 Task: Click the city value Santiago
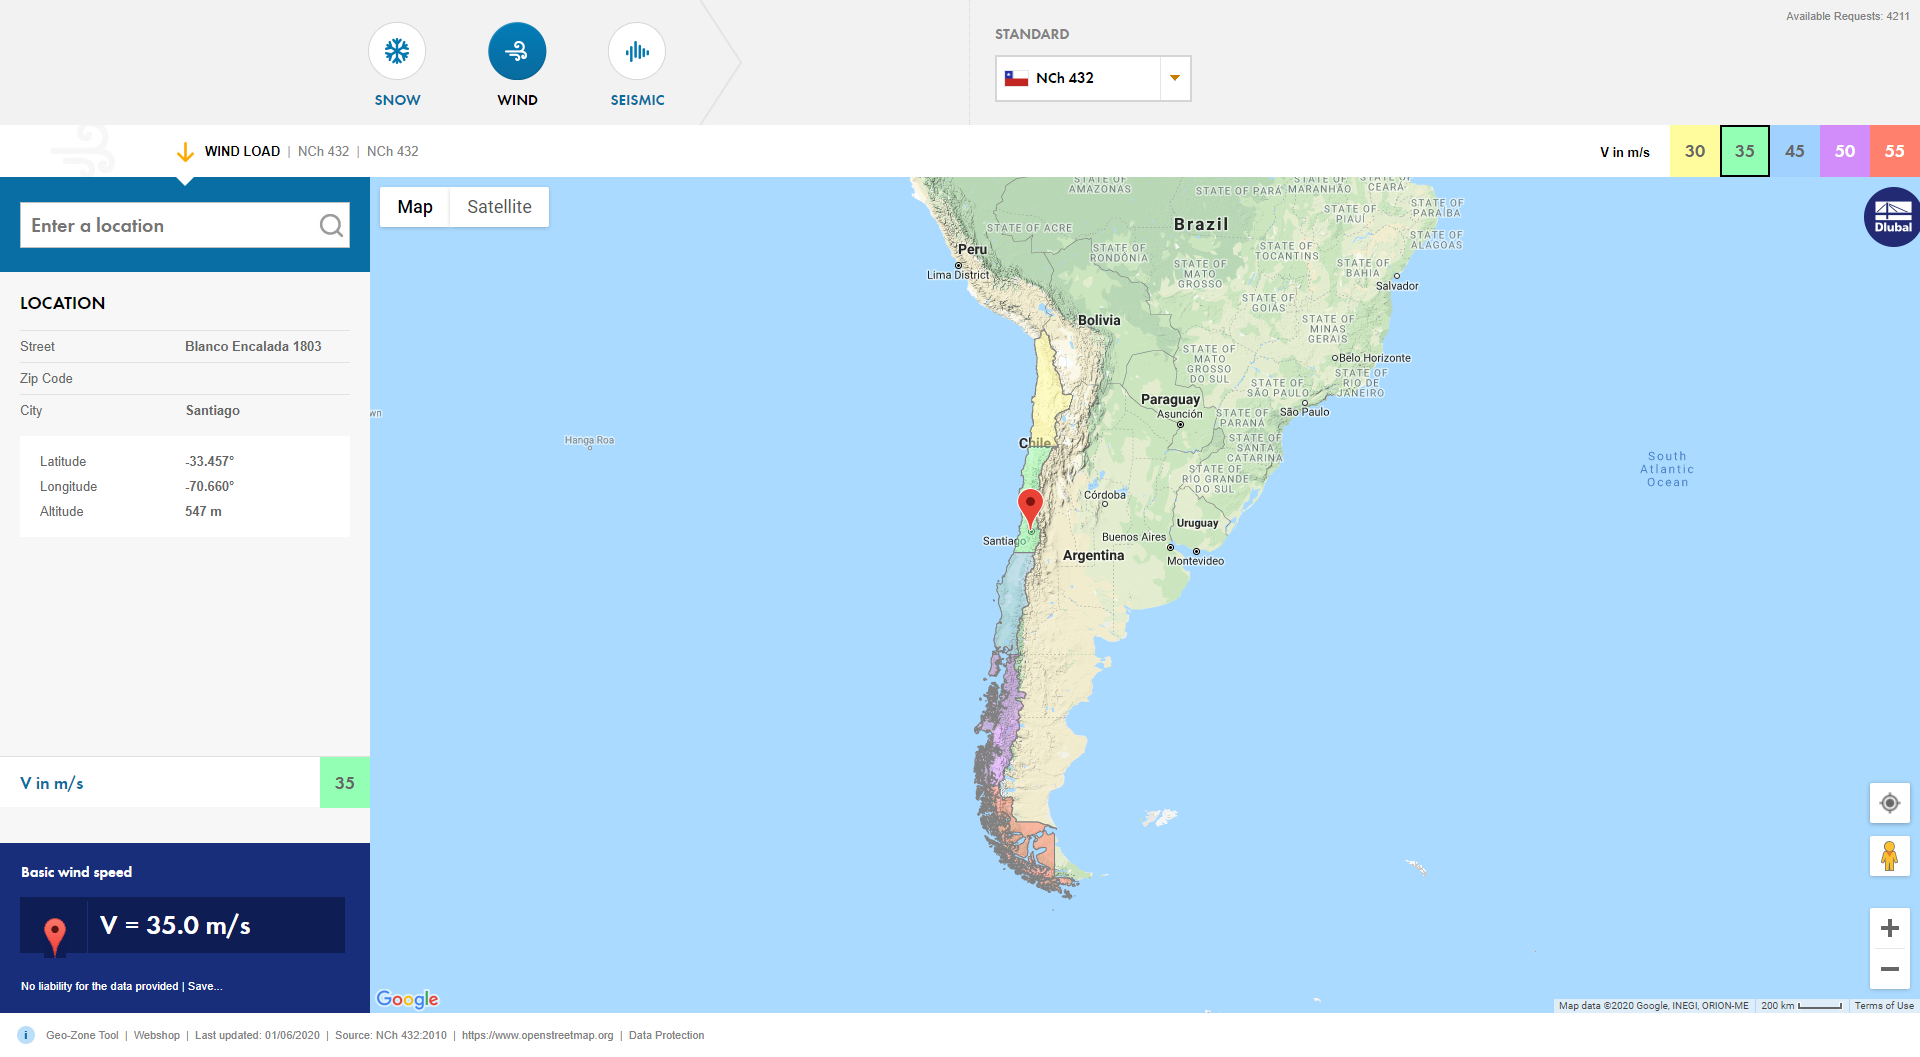click(213, 410)
